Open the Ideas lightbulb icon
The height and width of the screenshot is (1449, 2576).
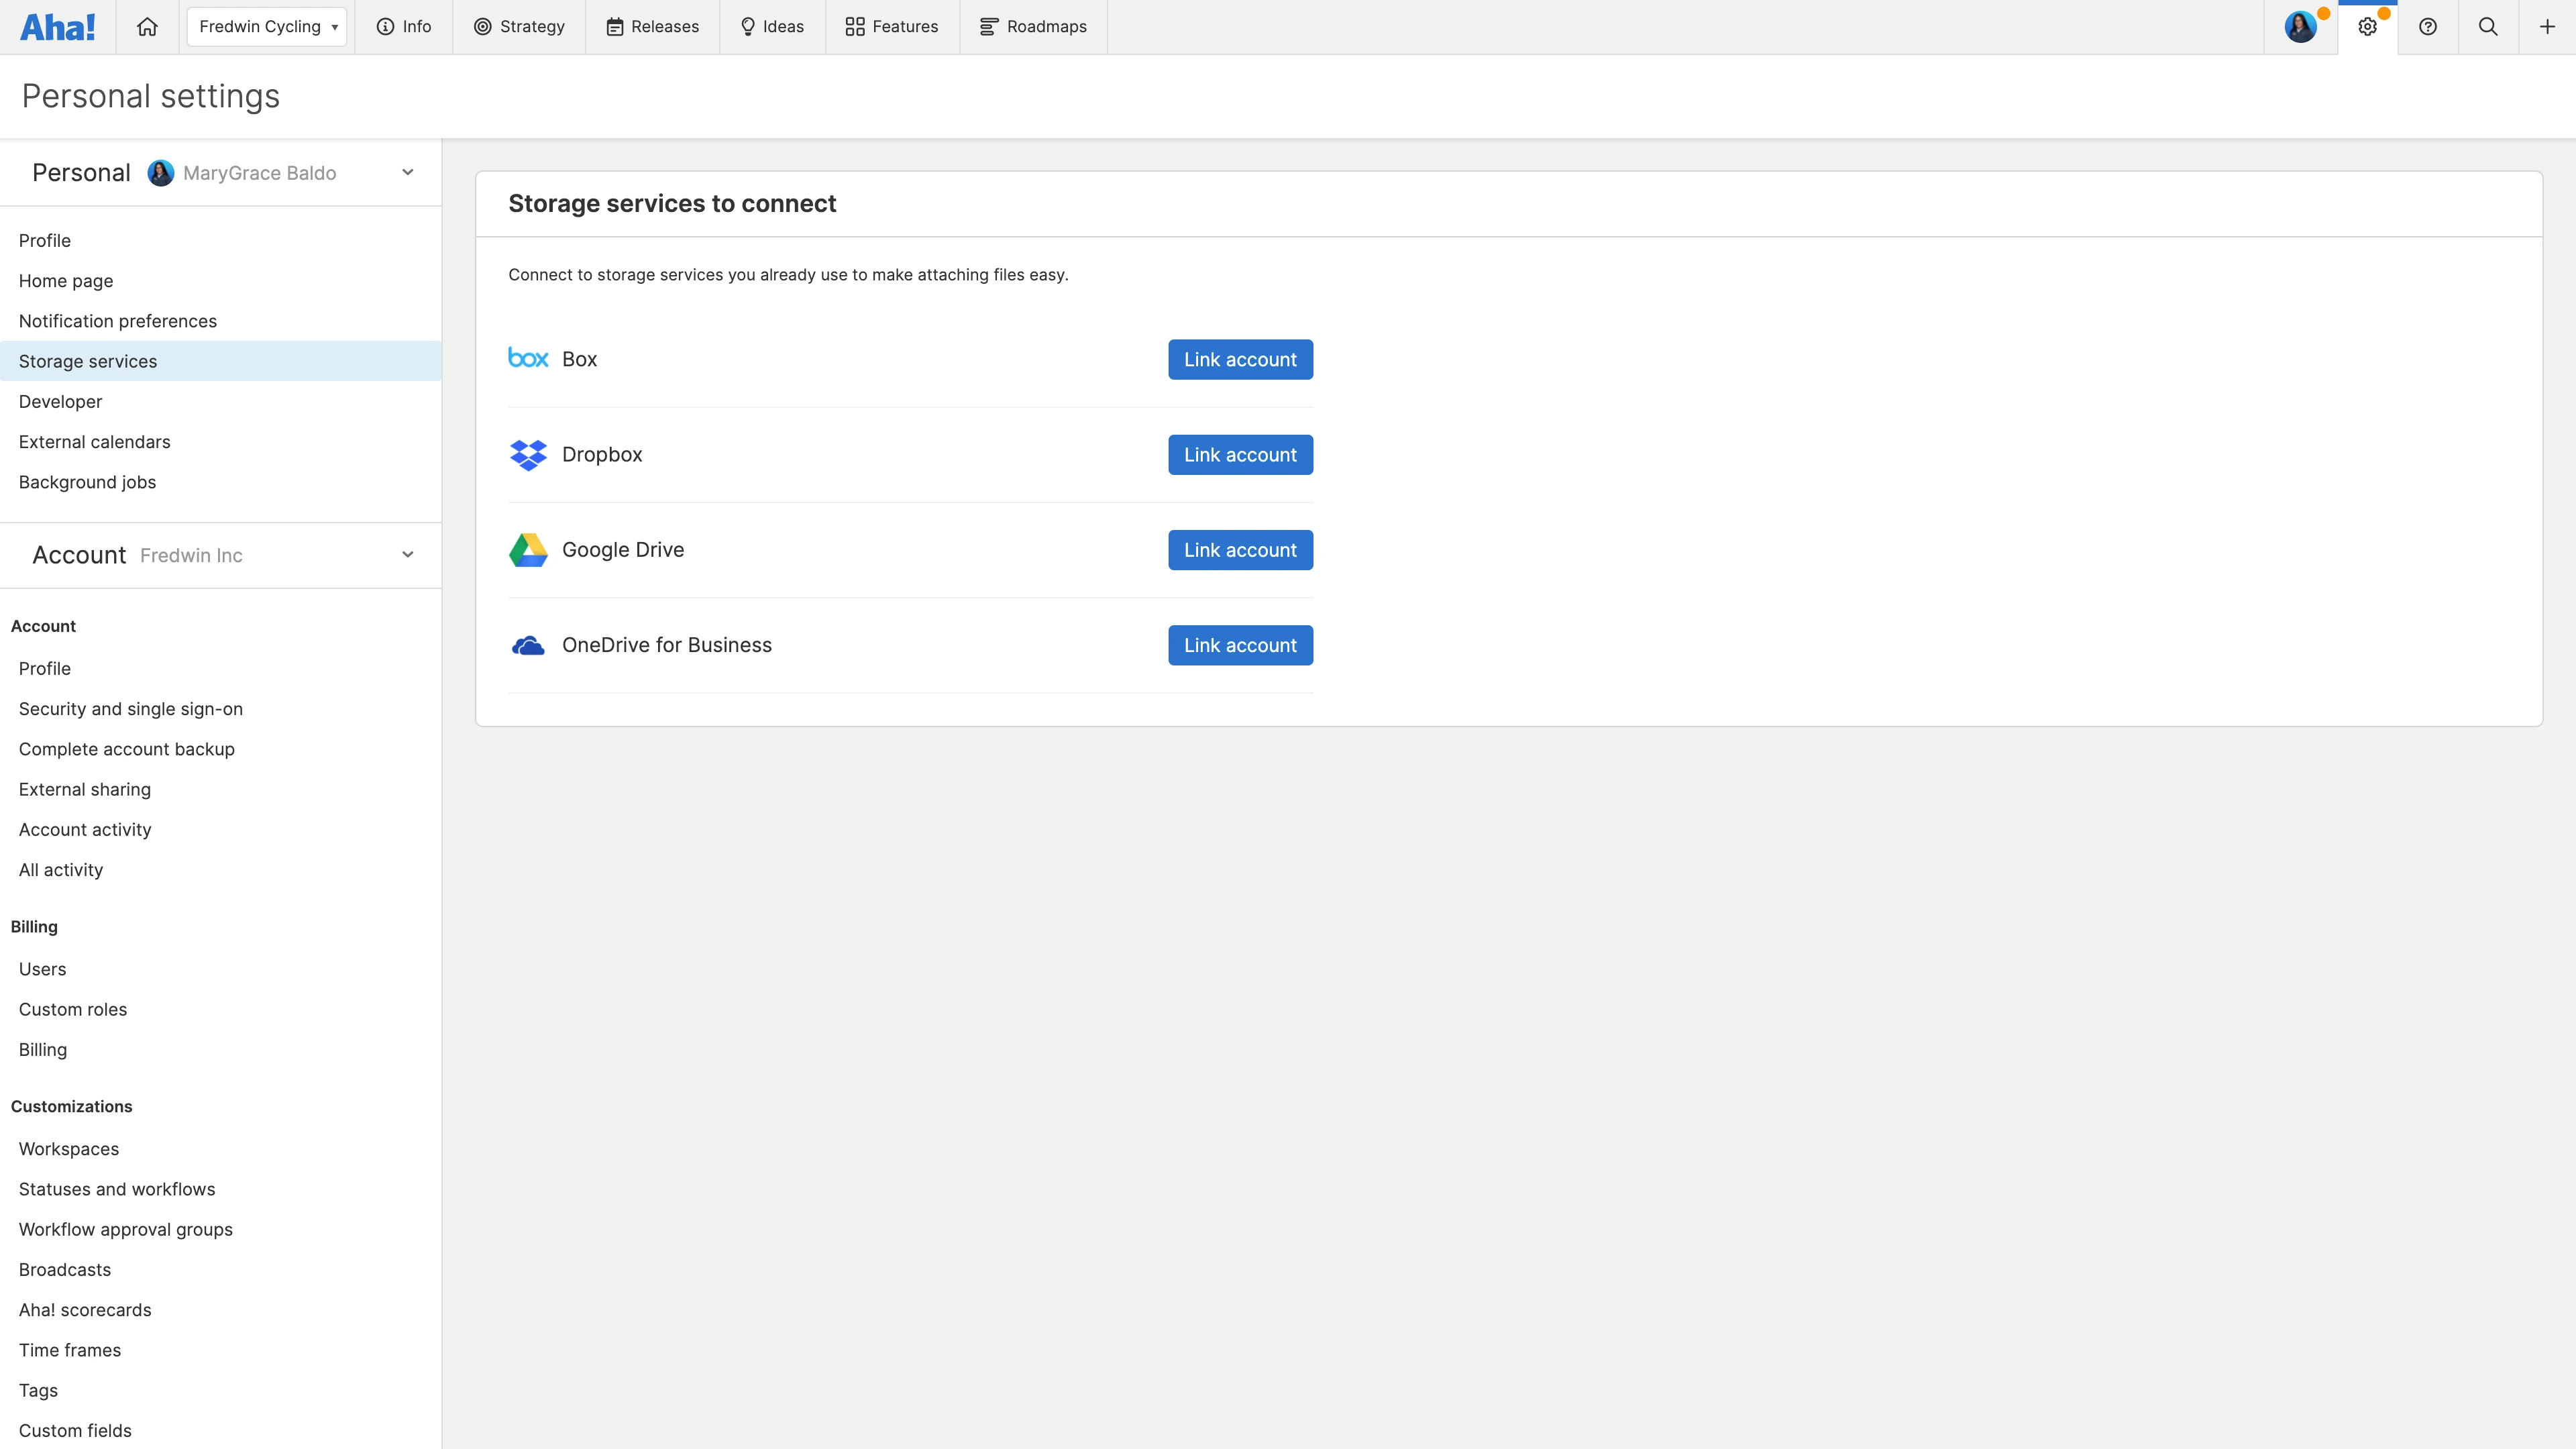click(748, 27)
